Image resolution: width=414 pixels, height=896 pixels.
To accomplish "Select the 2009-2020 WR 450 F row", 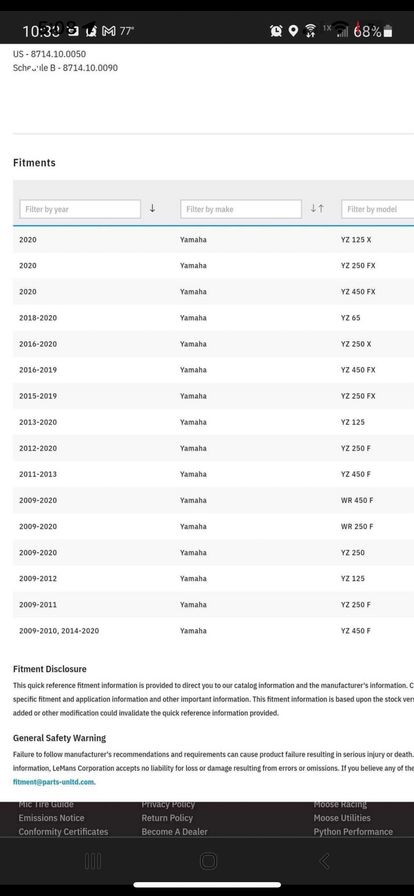I will pyautogui.click(x=213, y=500).
